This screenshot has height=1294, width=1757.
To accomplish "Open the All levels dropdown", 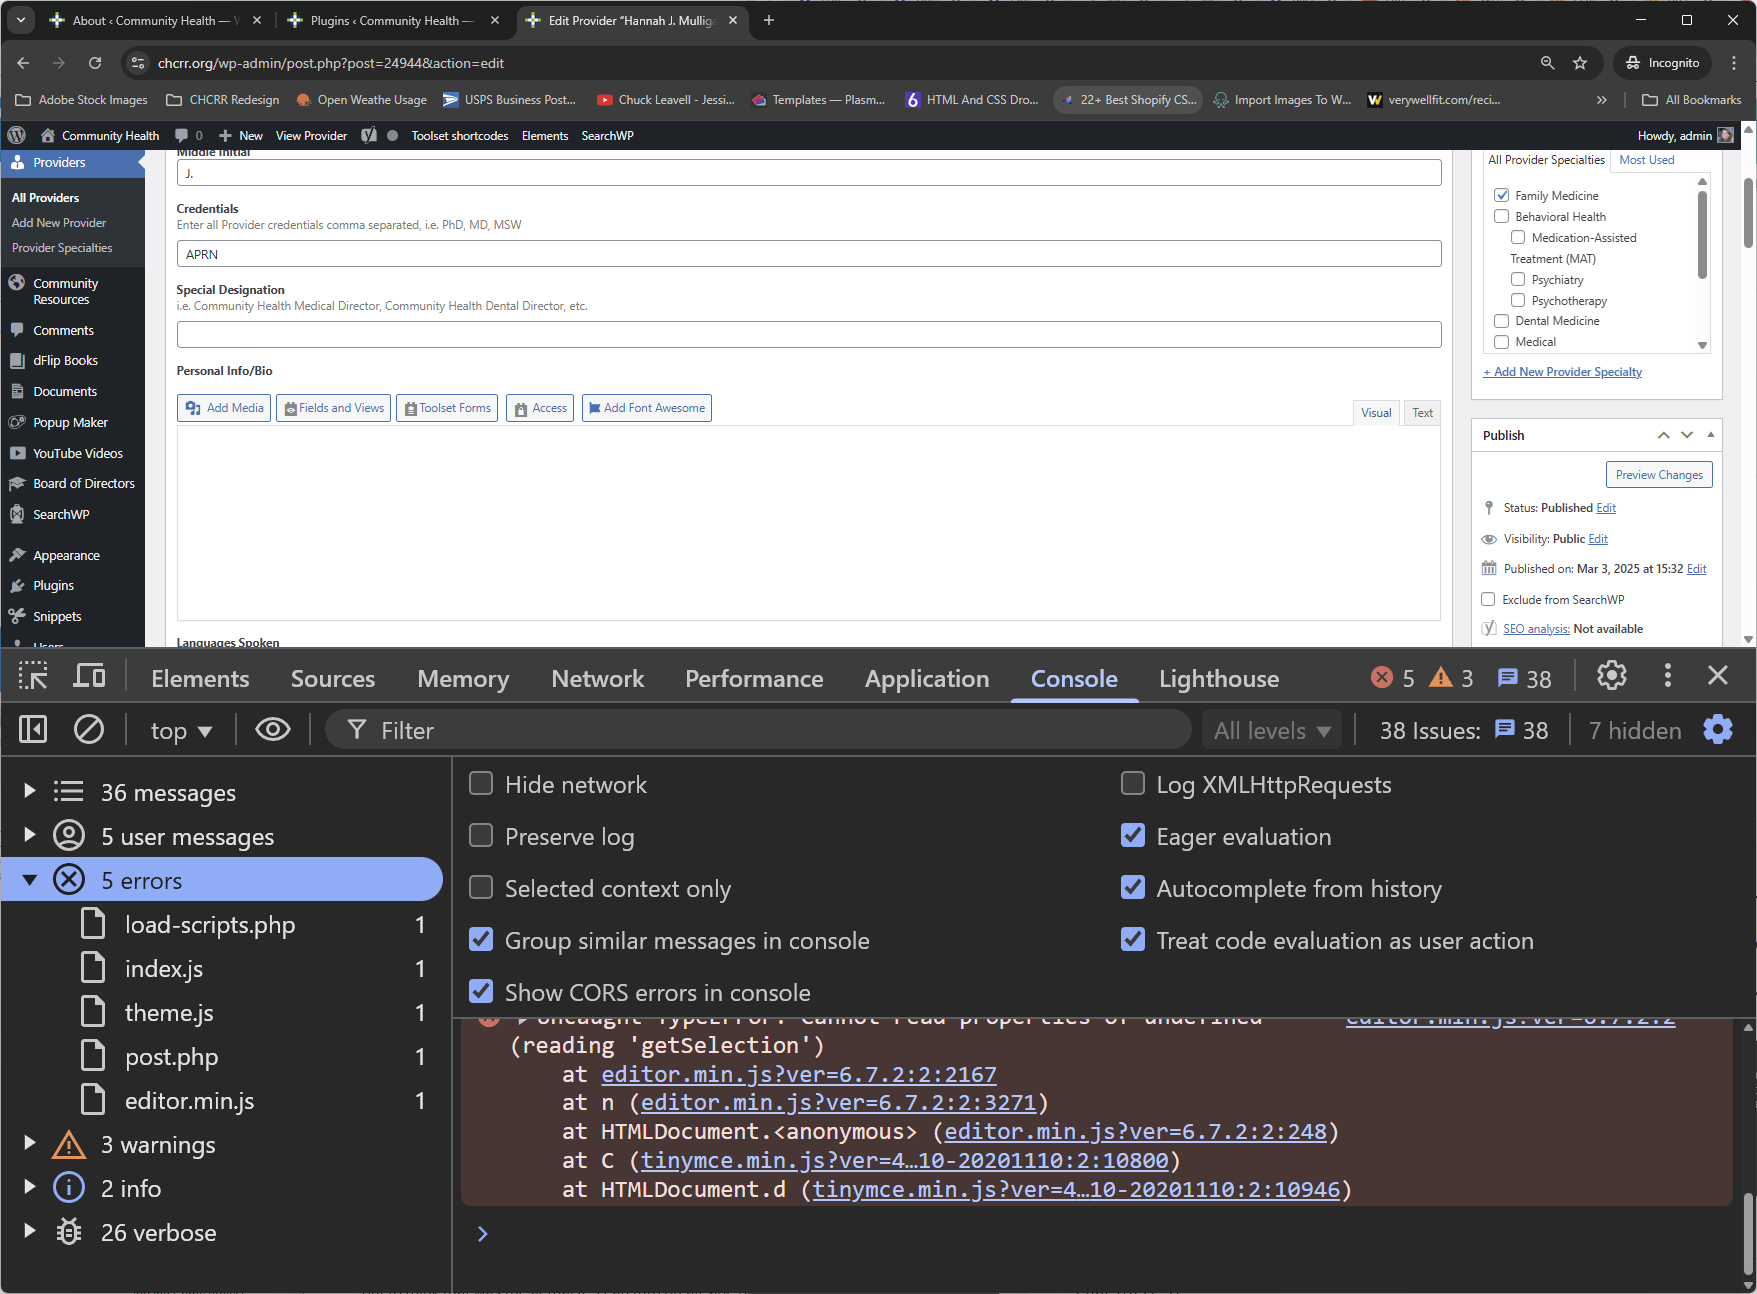I will tap(1272, 731).
